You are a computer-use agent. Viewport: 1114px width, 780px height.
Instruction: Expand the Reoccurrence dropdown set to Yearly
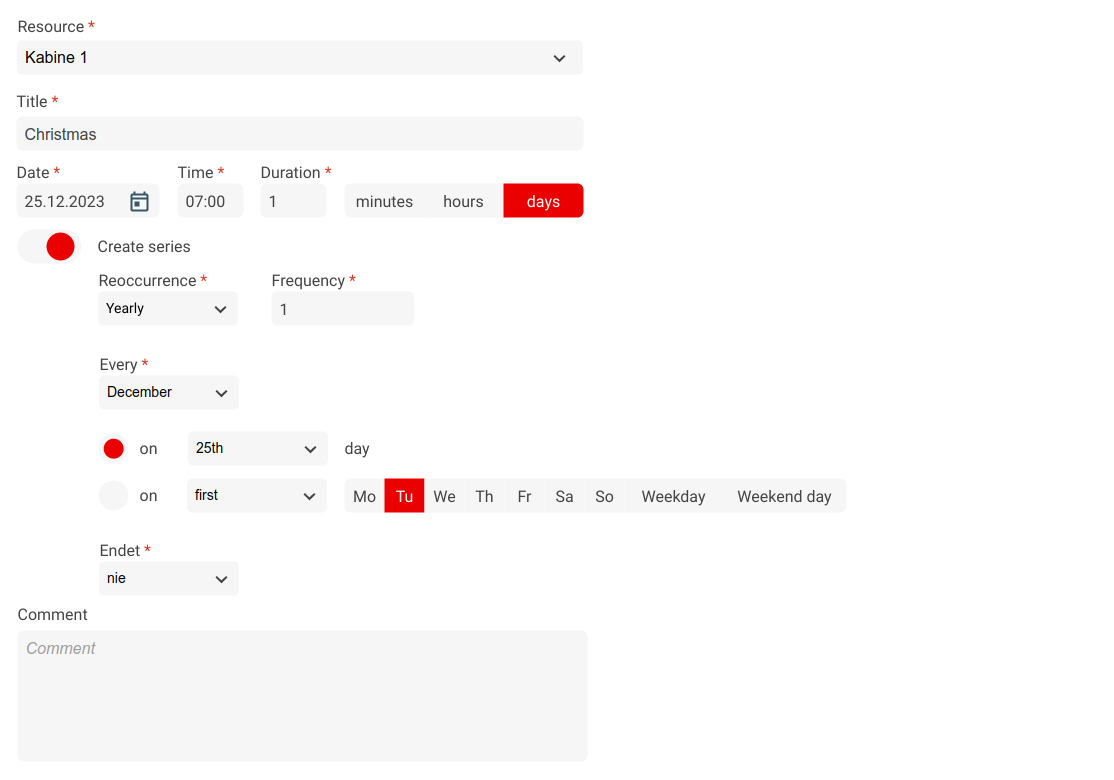[168, 309]
